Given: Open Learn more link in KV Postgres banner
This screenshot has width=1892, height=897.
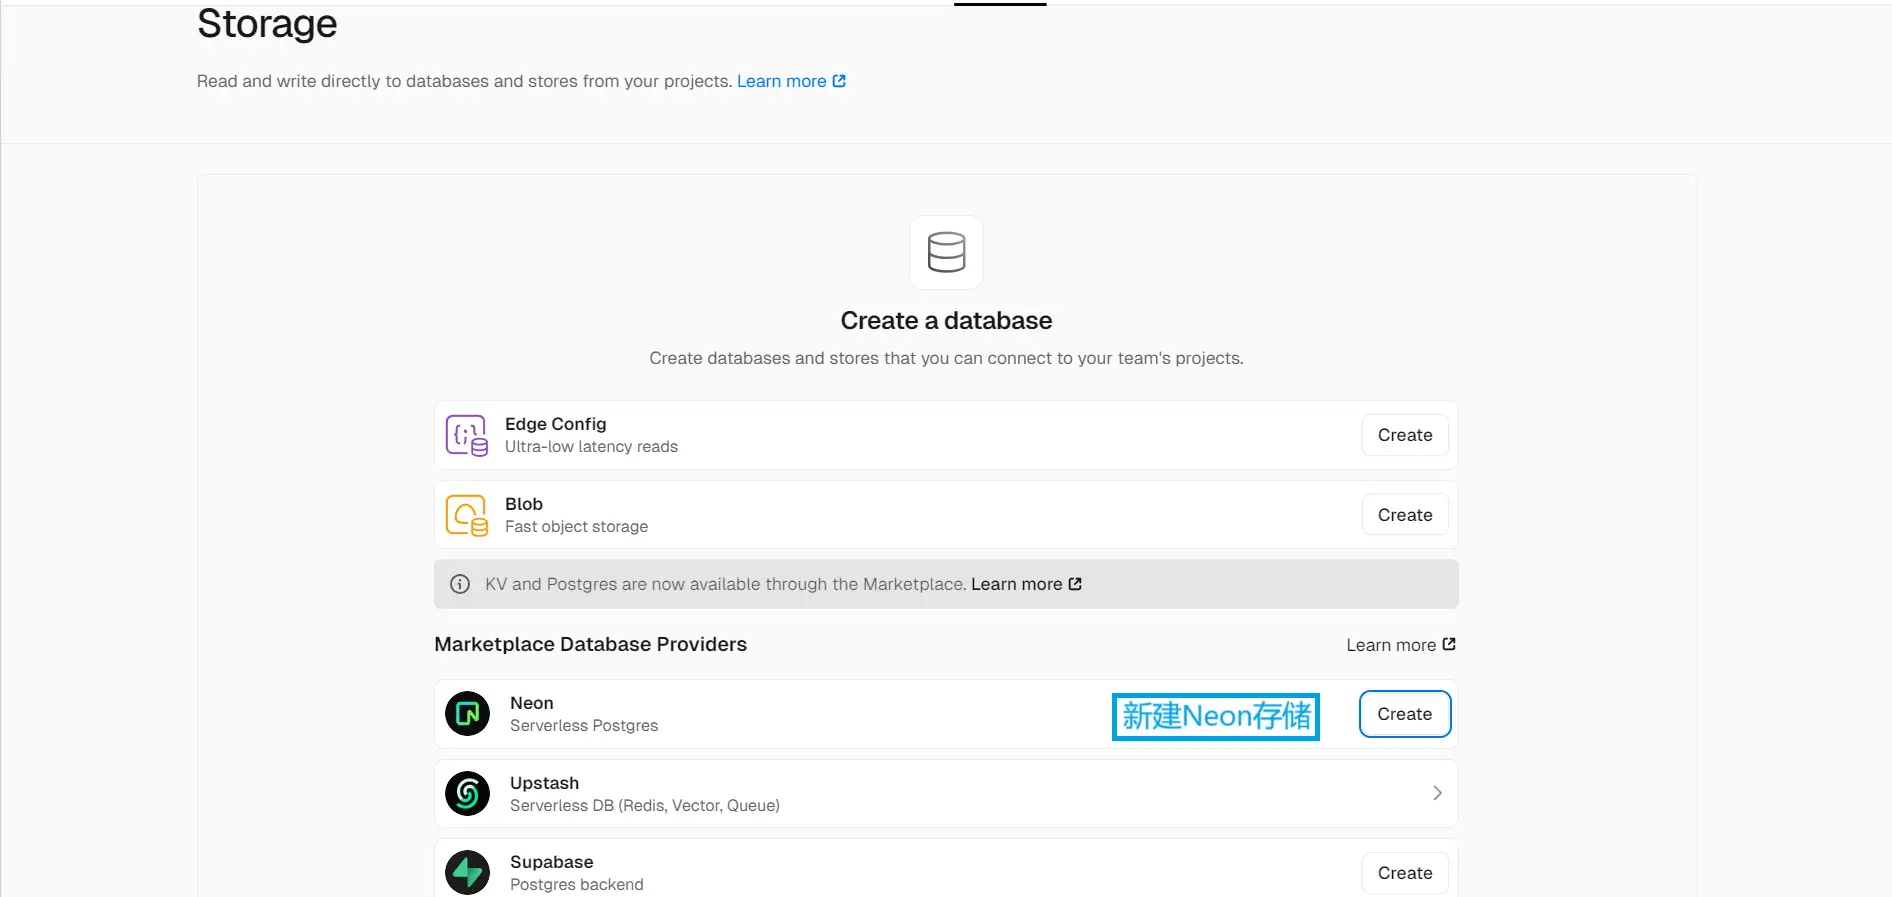Looking at the screenshot, I should [1016, 584].
